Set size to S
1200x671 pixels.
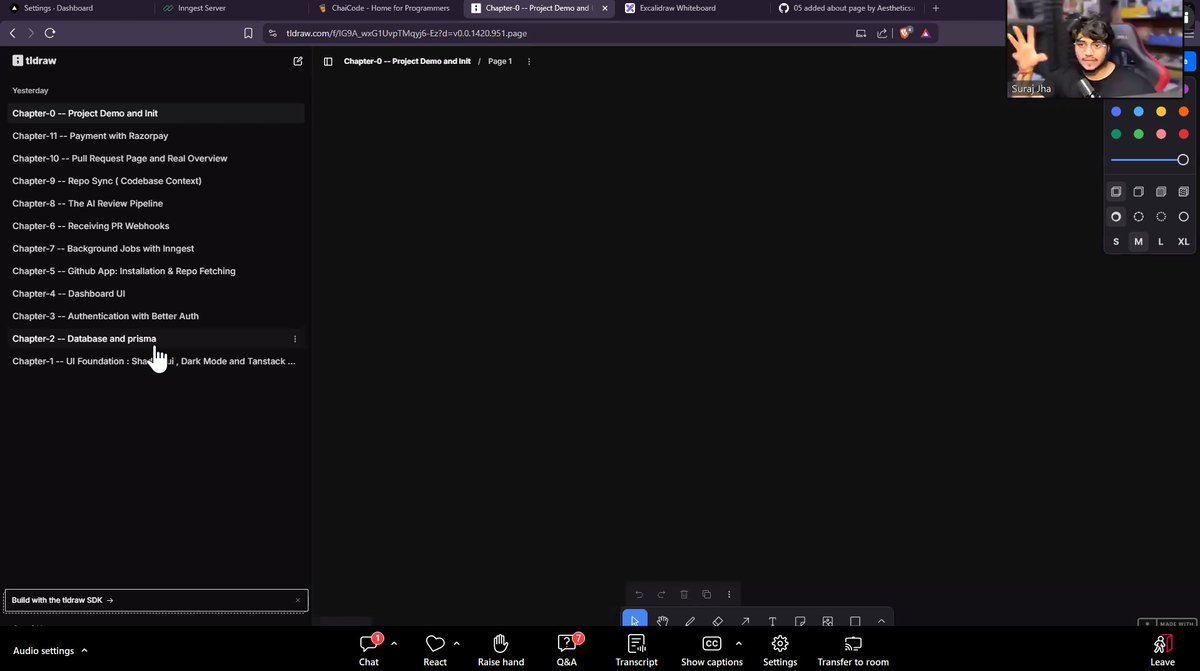pos(1116,242)
